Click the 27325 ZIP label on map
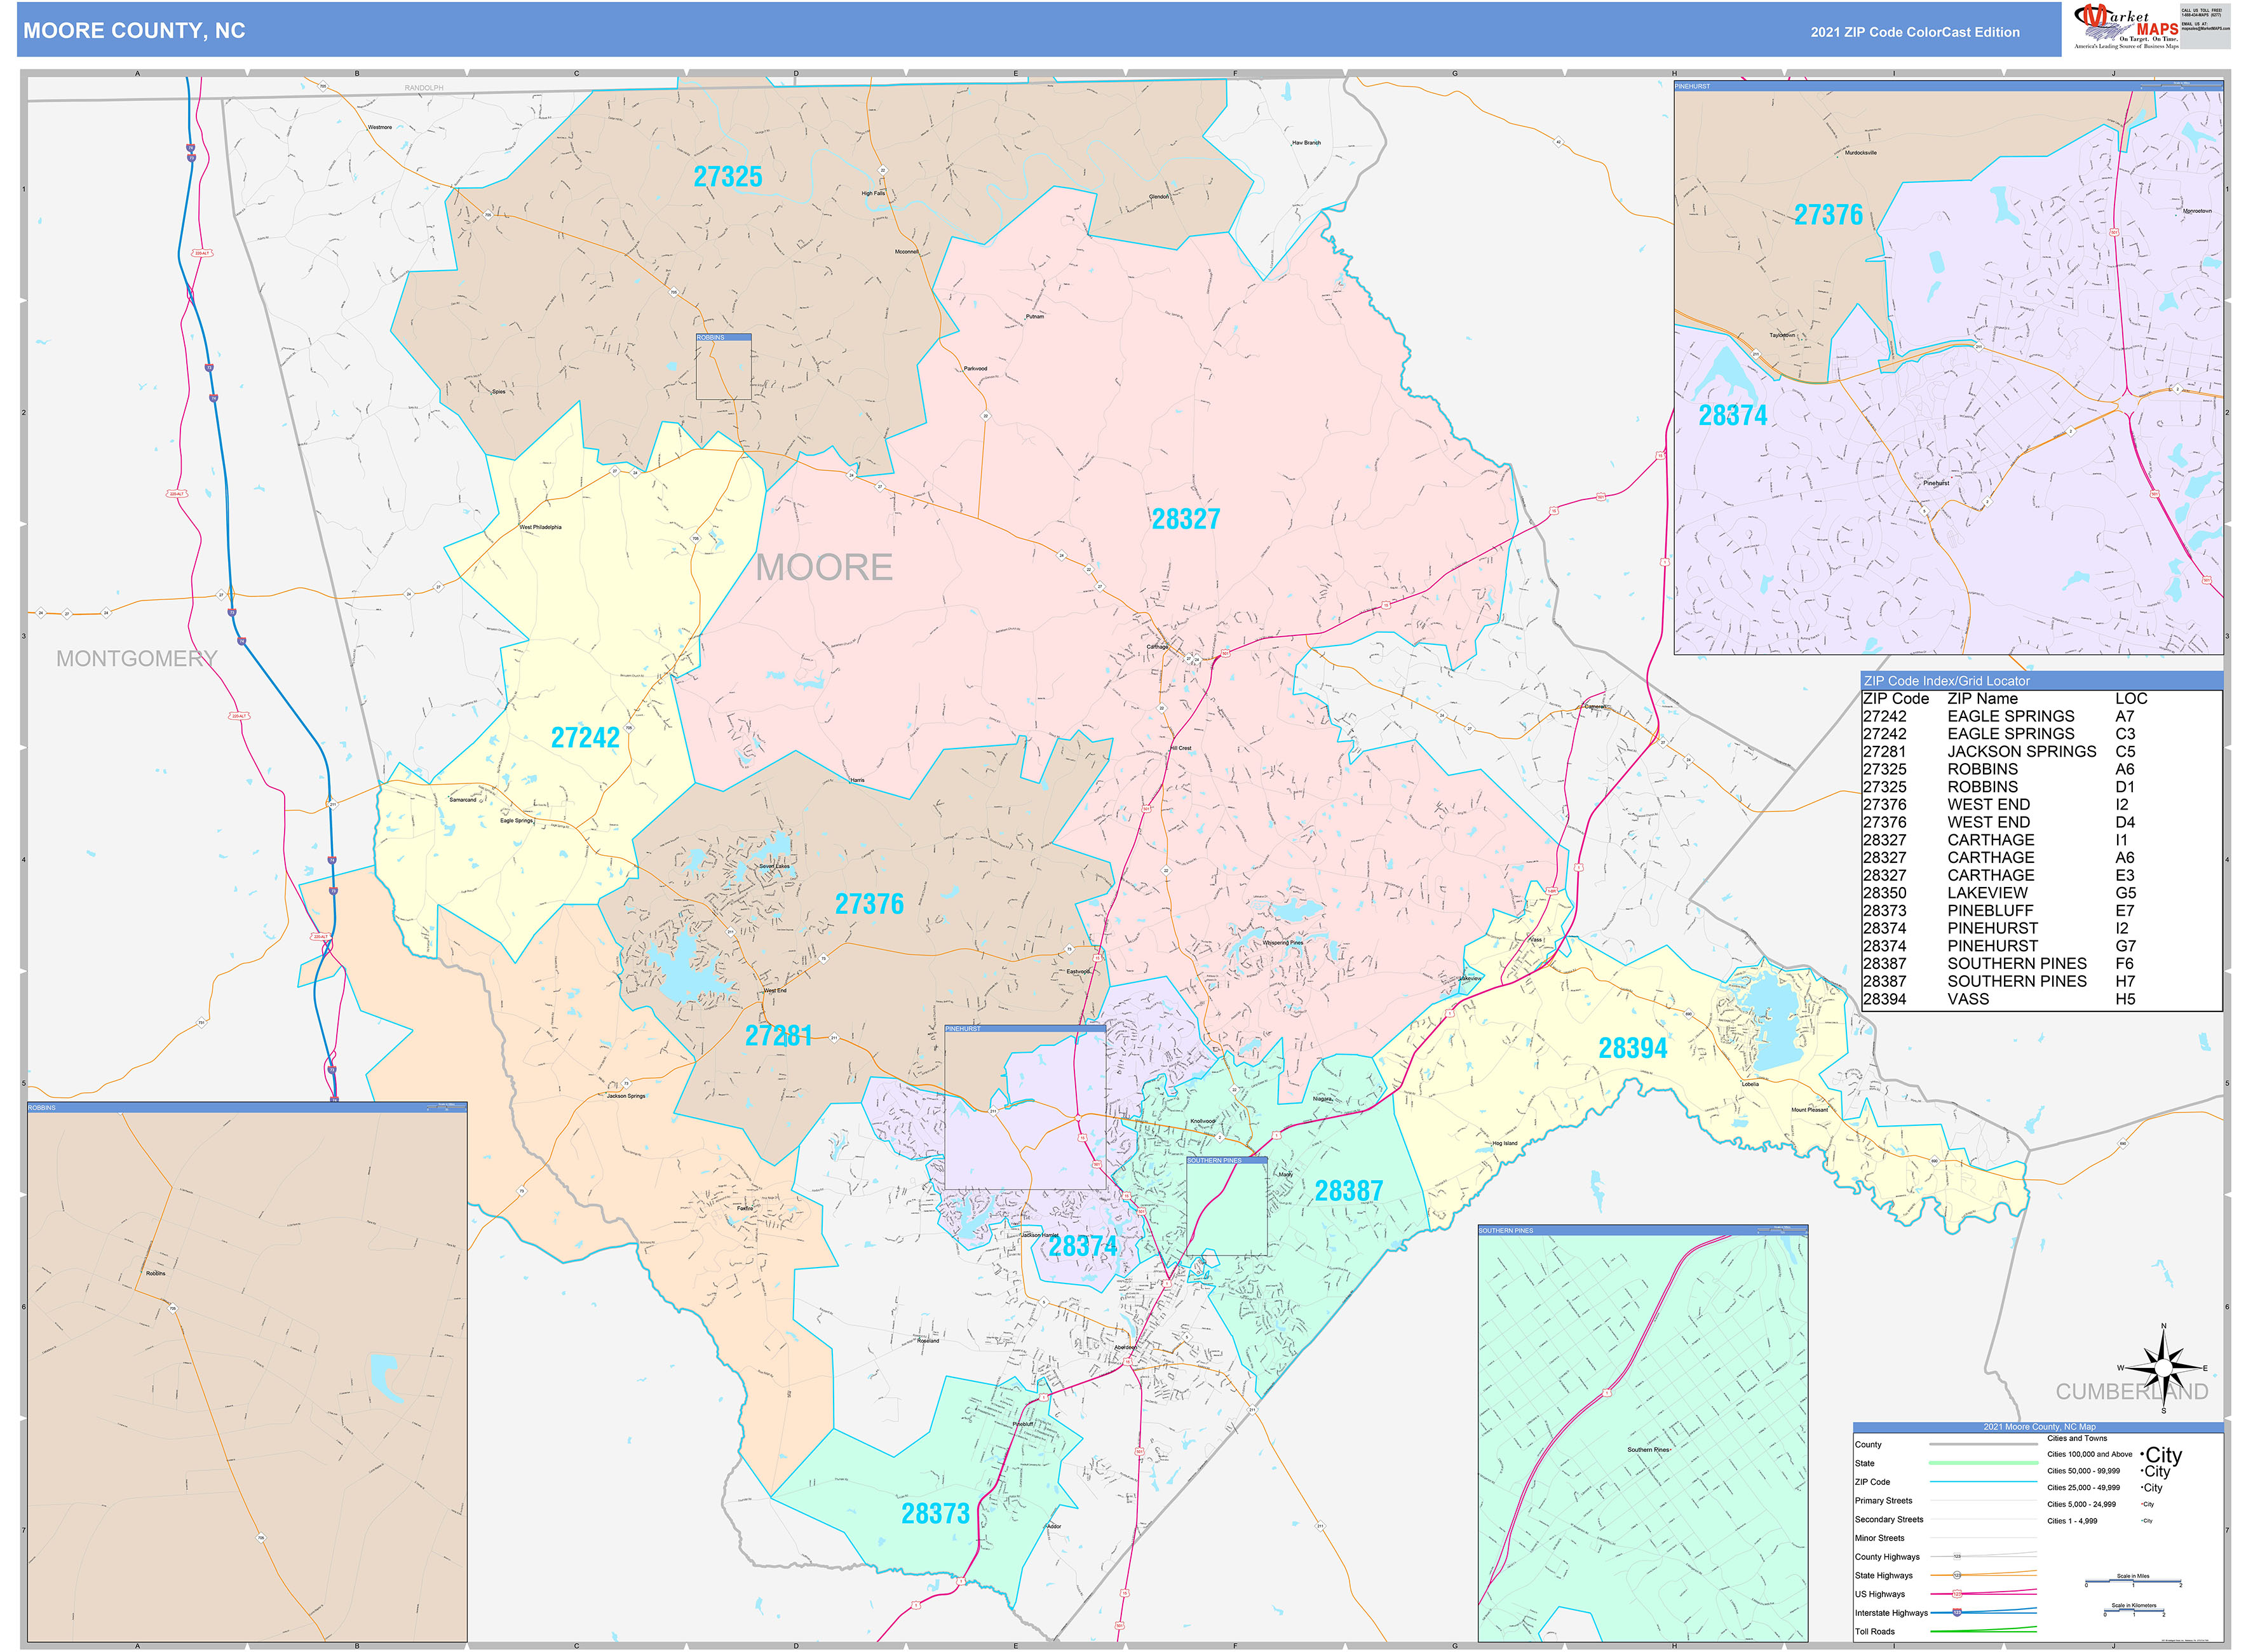The height and width of the screenshot is (1652, 2246). click(x=728, y=177)
